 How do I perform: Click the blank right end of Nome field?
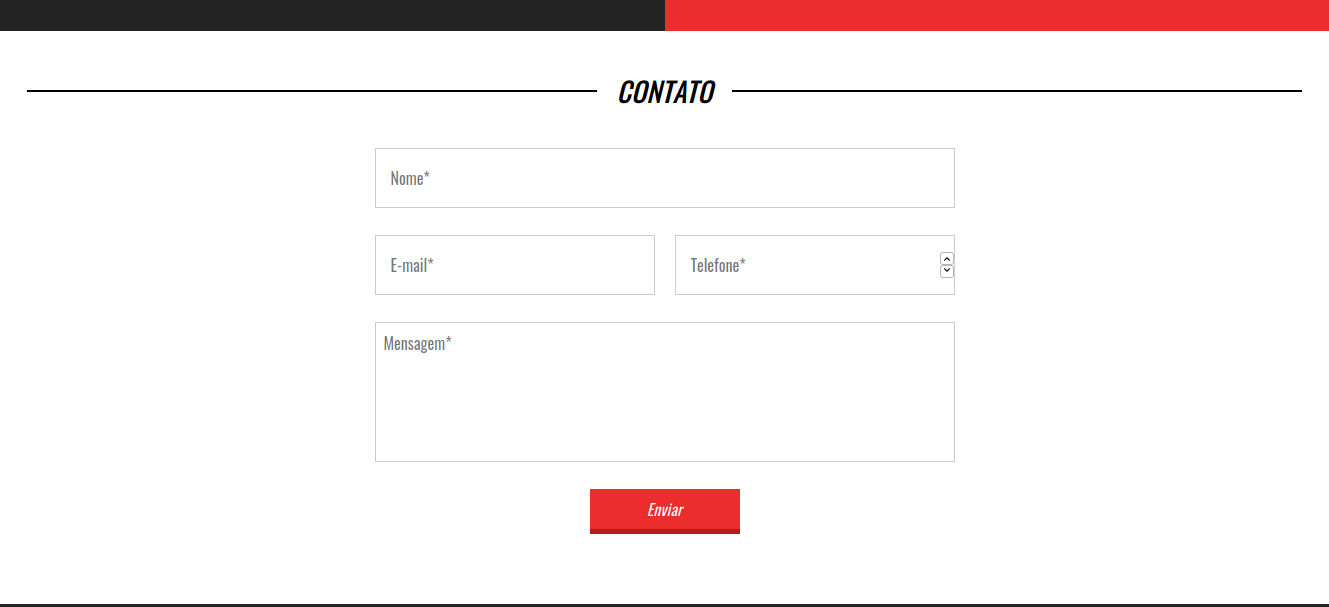pyautogui.click(x=880, y=178)
